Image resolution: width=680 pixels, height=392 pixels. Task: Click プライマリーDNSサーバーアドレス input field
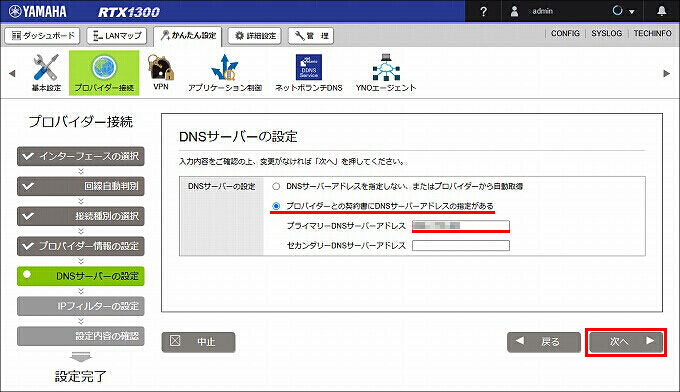coord(461,225)
